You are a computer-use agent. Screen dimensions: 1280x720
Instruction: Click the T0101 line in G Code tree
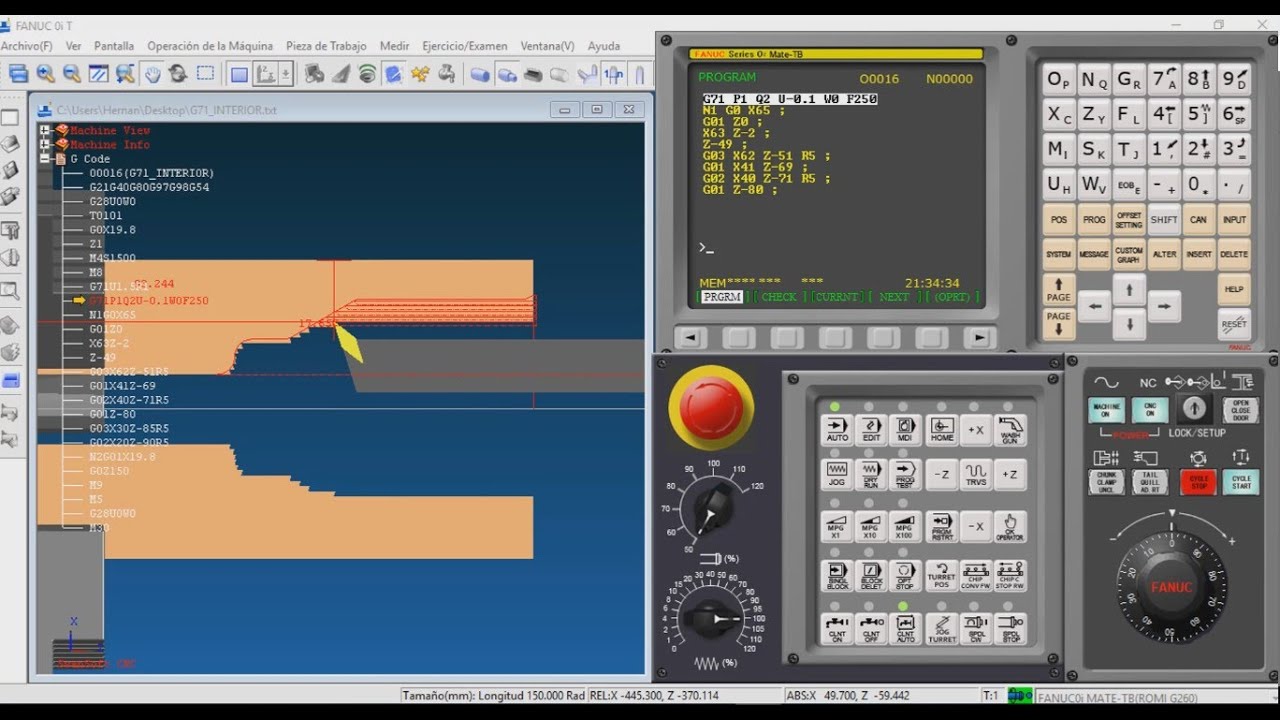[106, 216]
